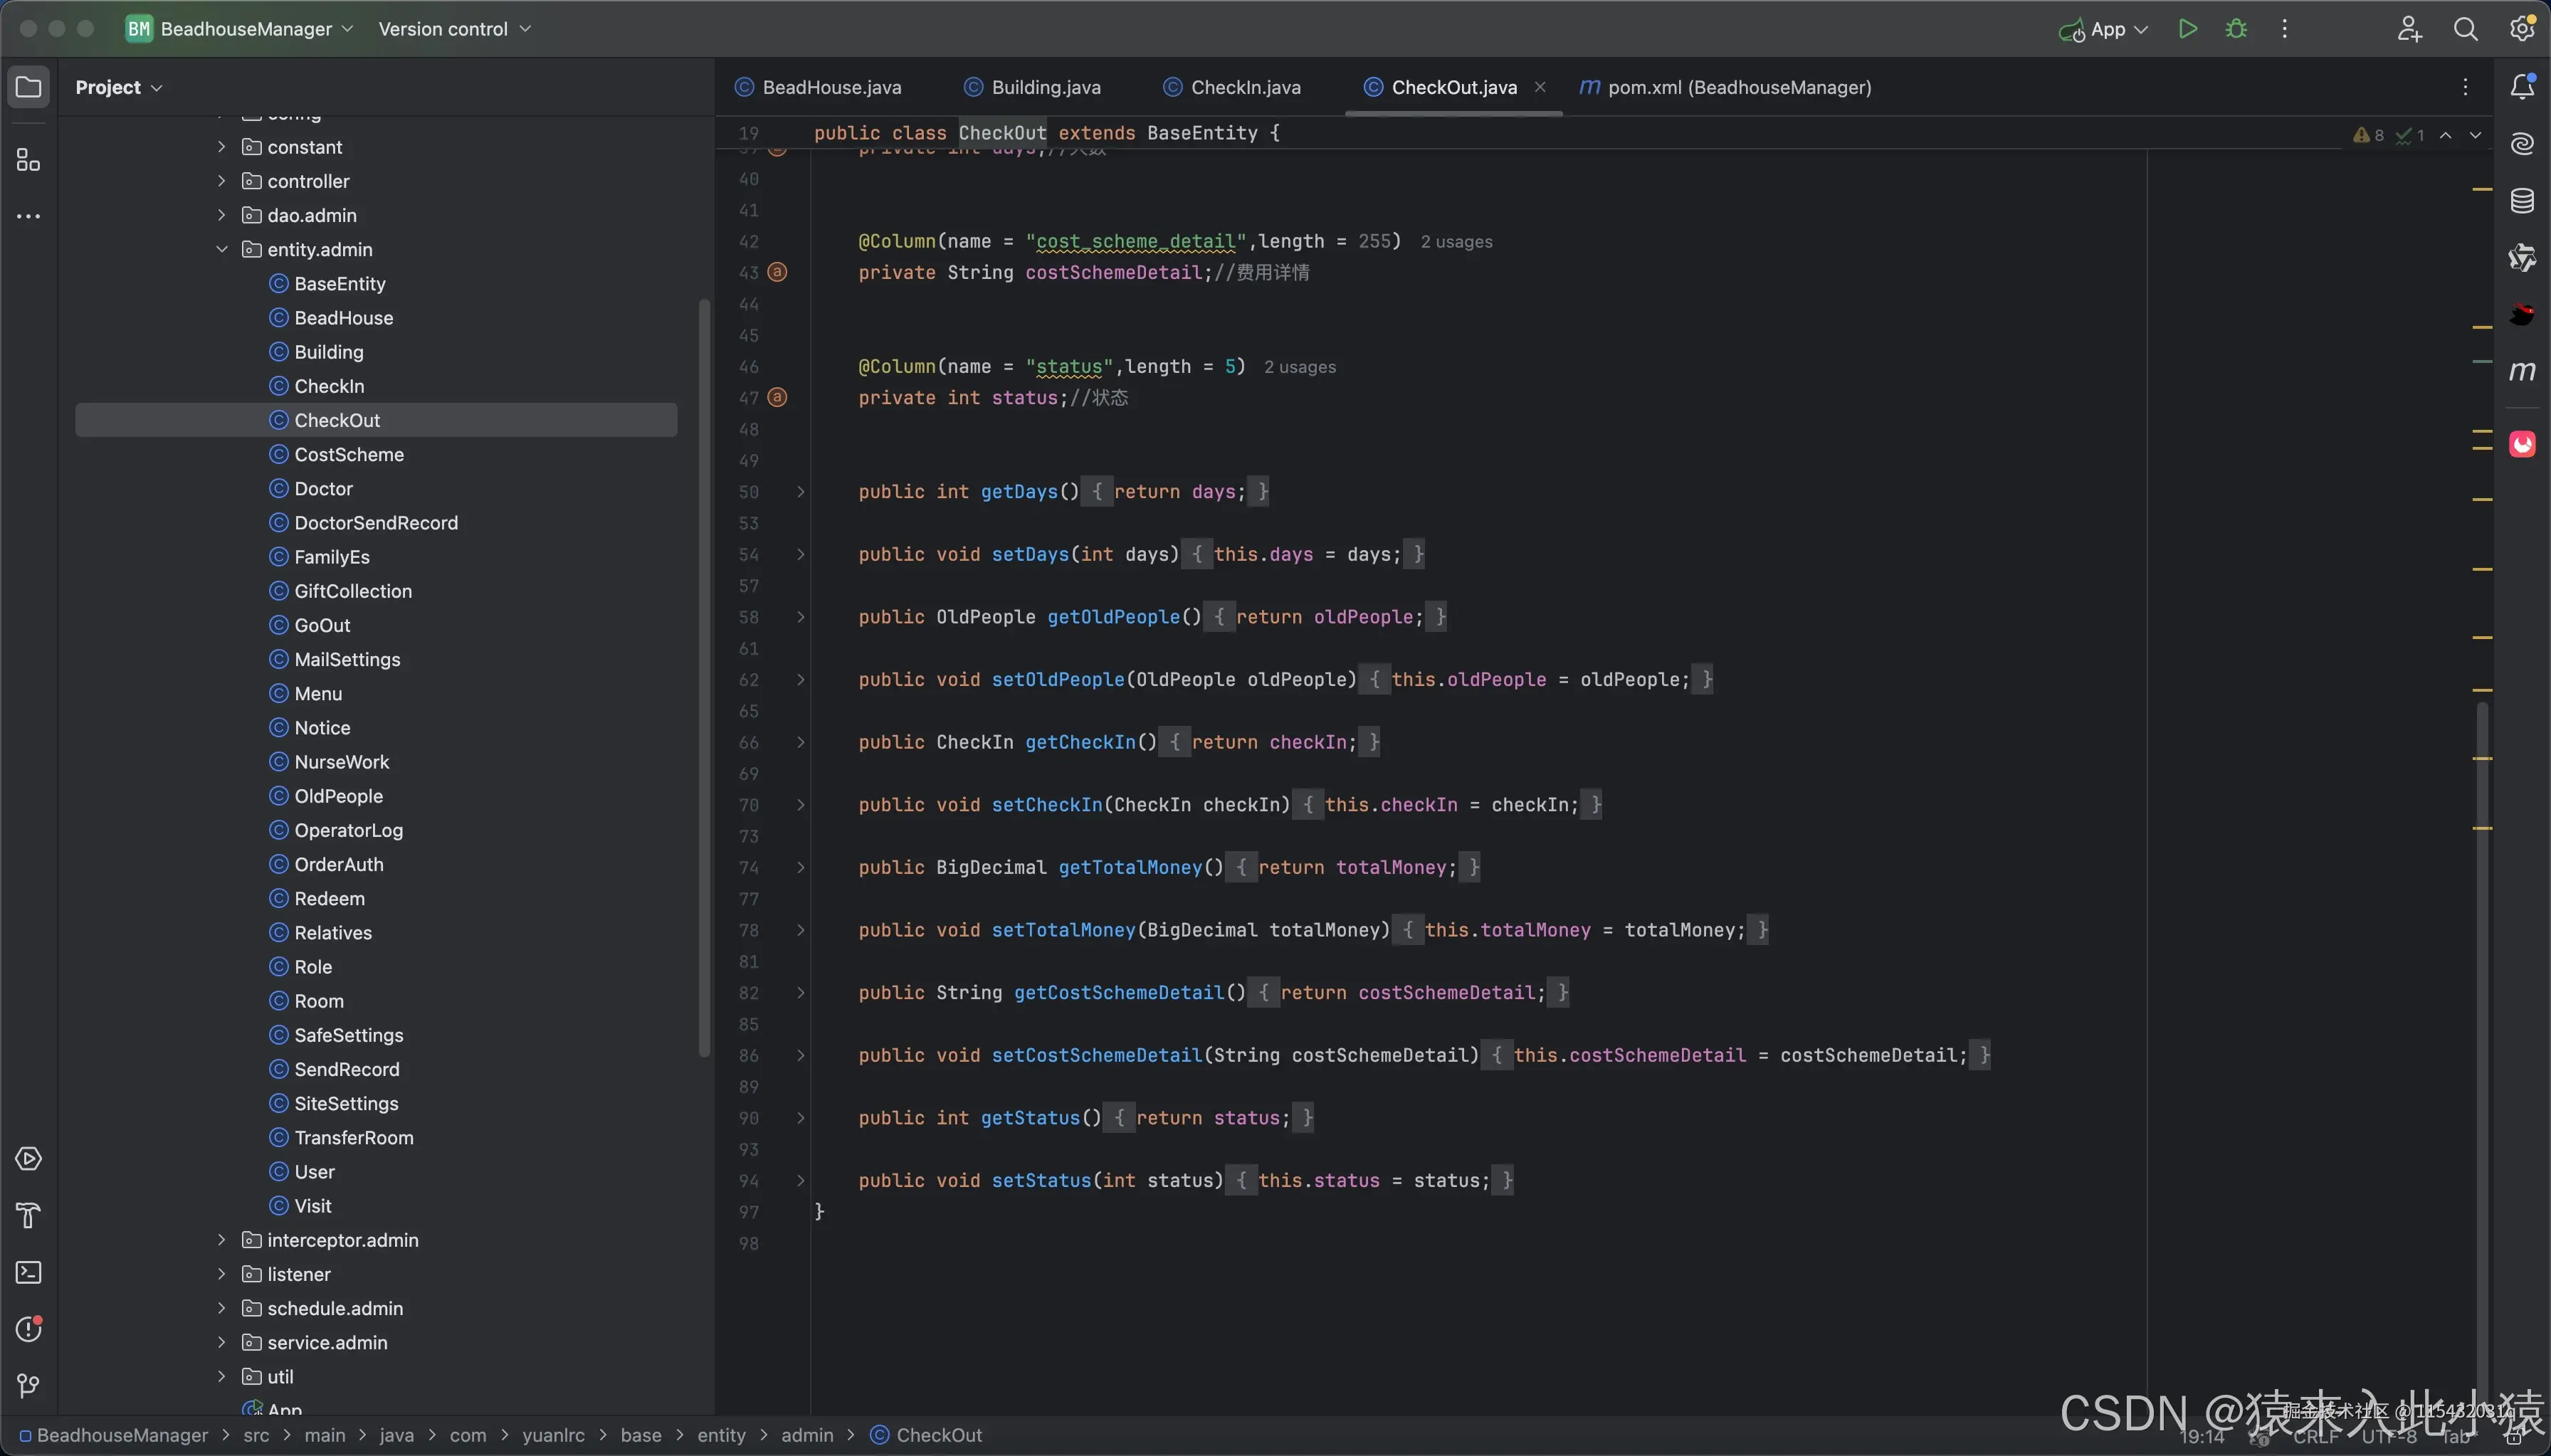Screen dimensions: 2551x1456
Task: Click yuanlrc in the breadcrumb path
Action: pyautogui.click(x=553, y=1435)
